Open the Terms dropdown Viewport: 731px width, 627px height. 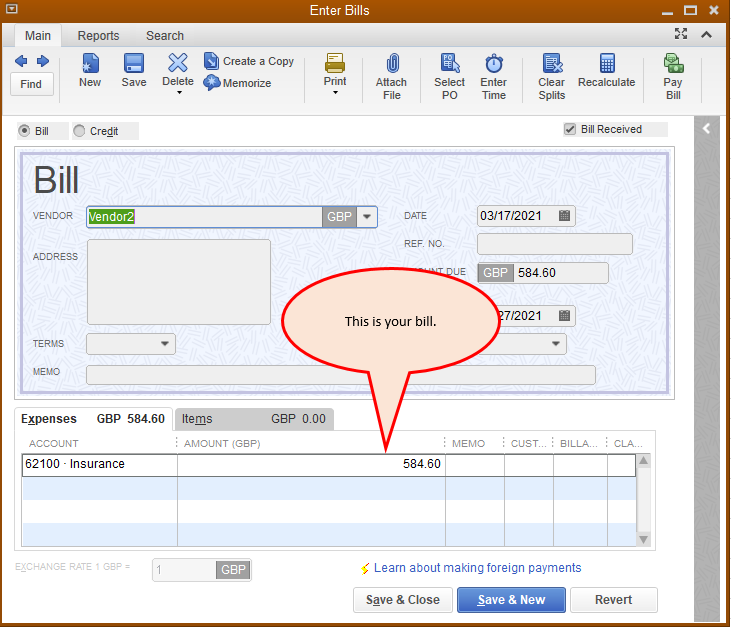coord(165,344)
